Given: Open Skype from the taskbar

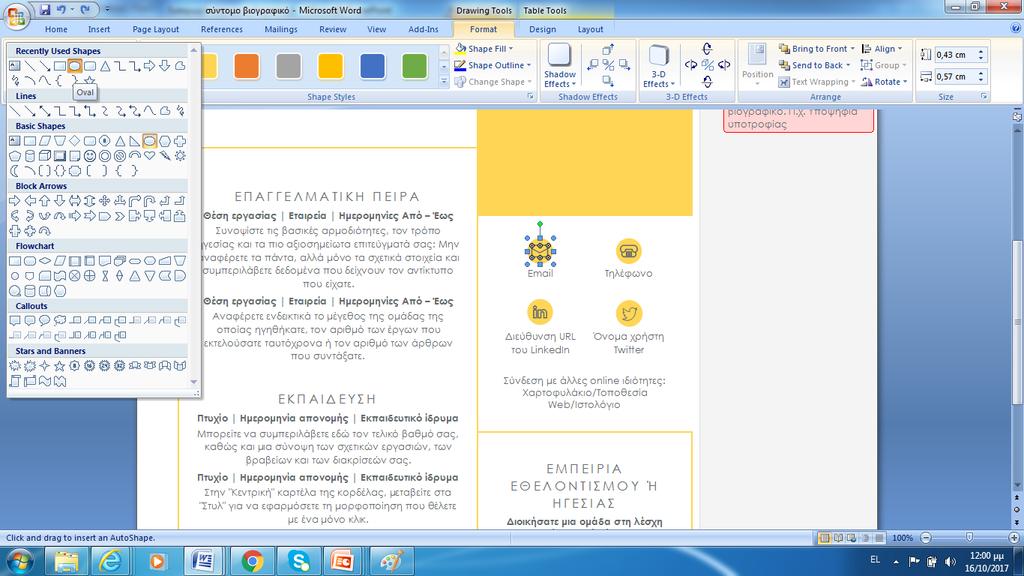Looking at the screenshot, I should pyautogui.click(x=299, y=561).
